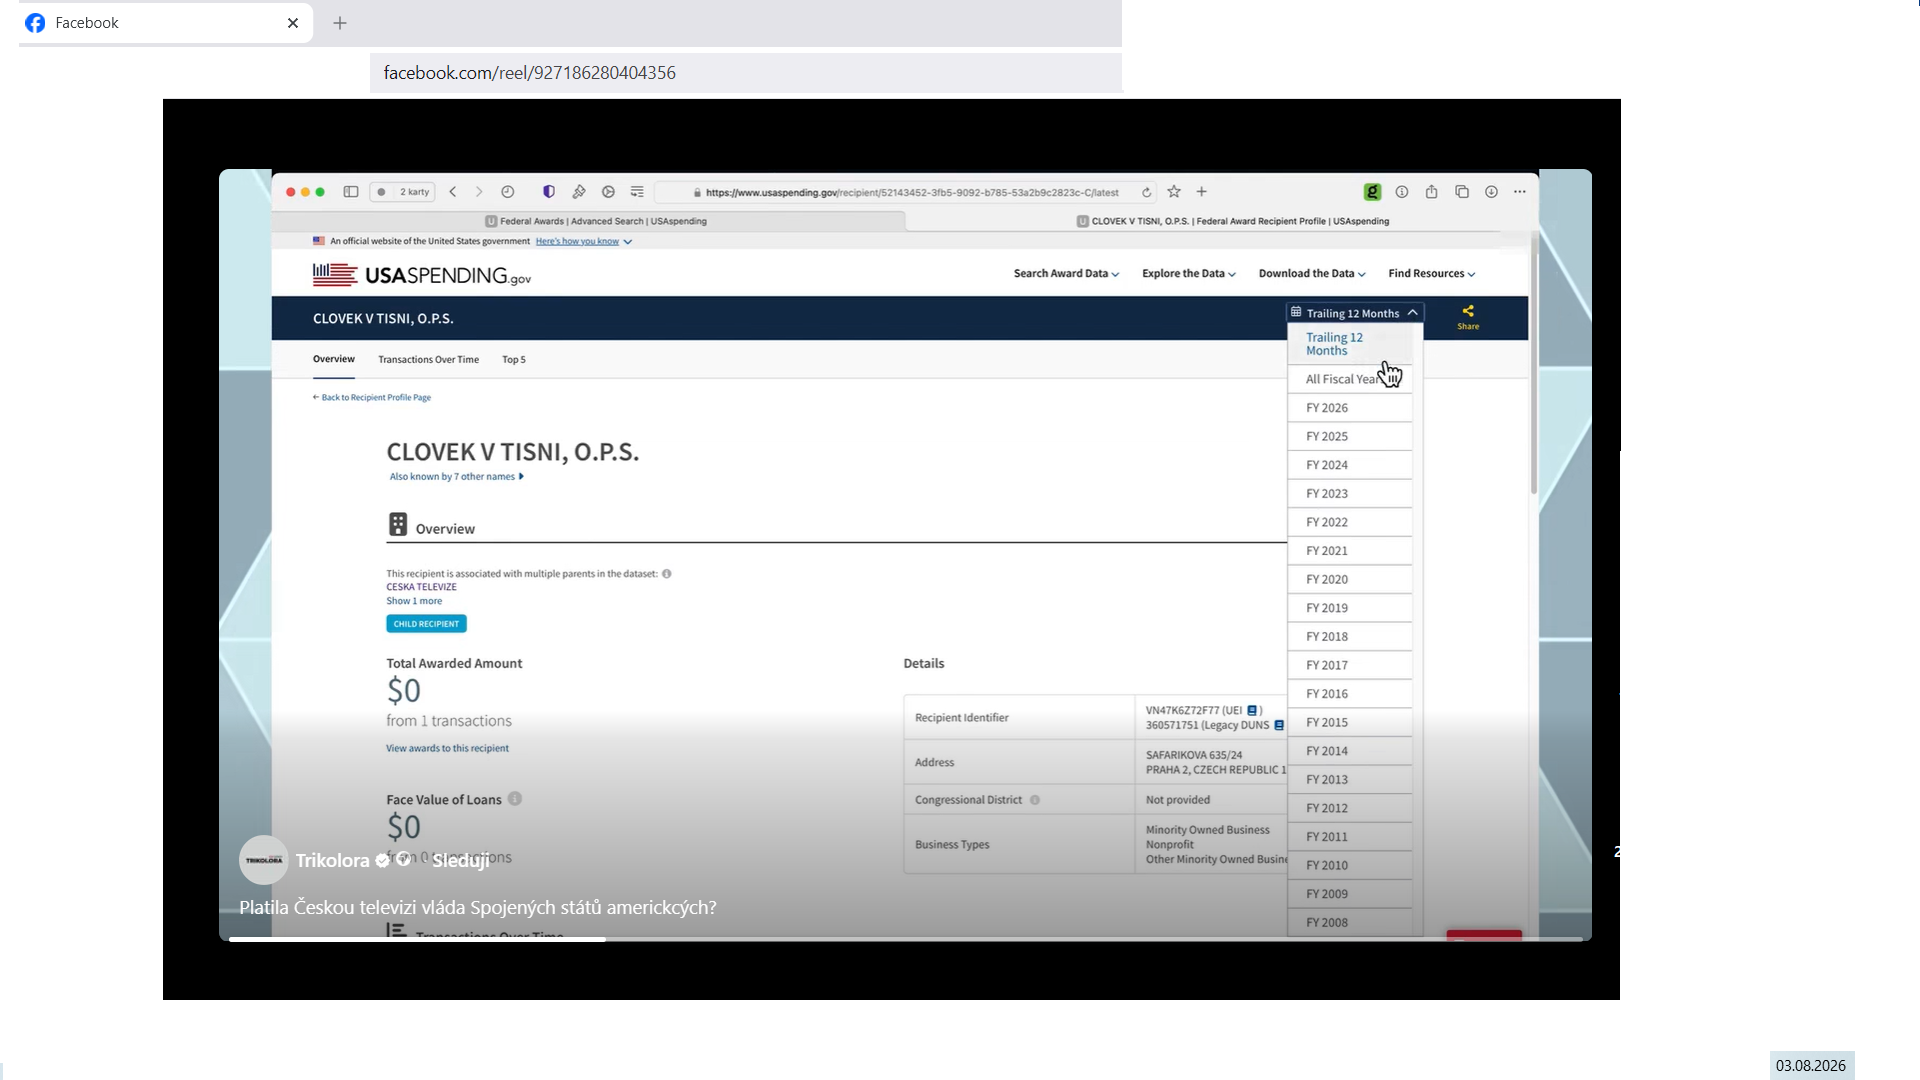Open the history clock icon in video browser
1920x1080 pixels.
pos(508,192)
